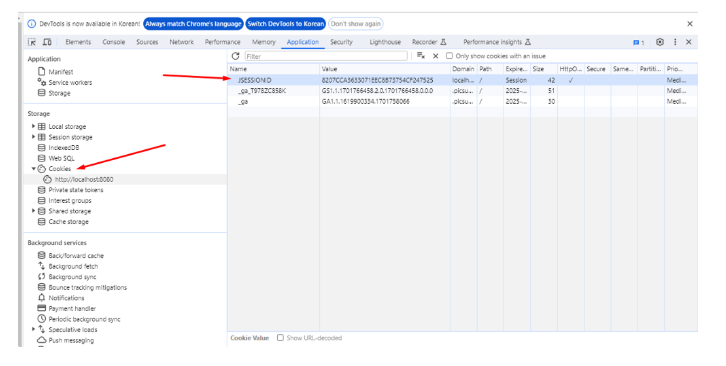Open the Security tab
The height and width of the screenshot is (366, 726).
[x=342, y=42]
